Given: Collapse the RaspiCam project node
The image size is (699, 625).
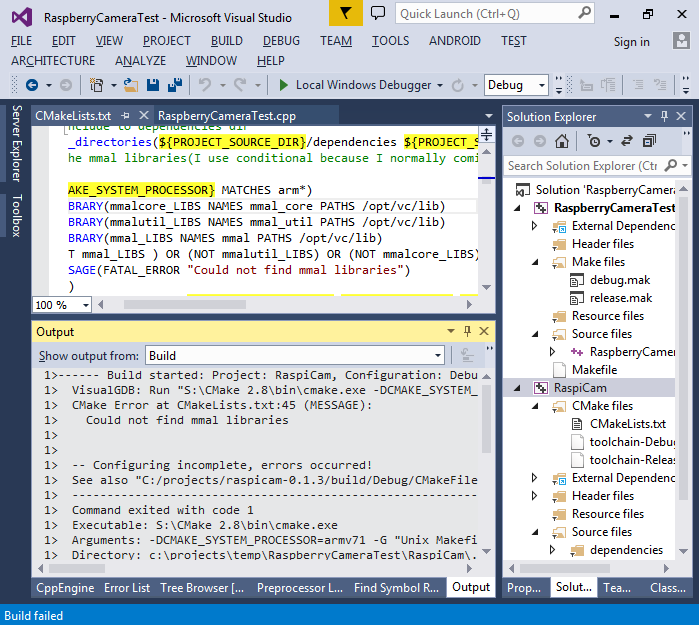Looking at the screenshot, I should click(518, 388).
